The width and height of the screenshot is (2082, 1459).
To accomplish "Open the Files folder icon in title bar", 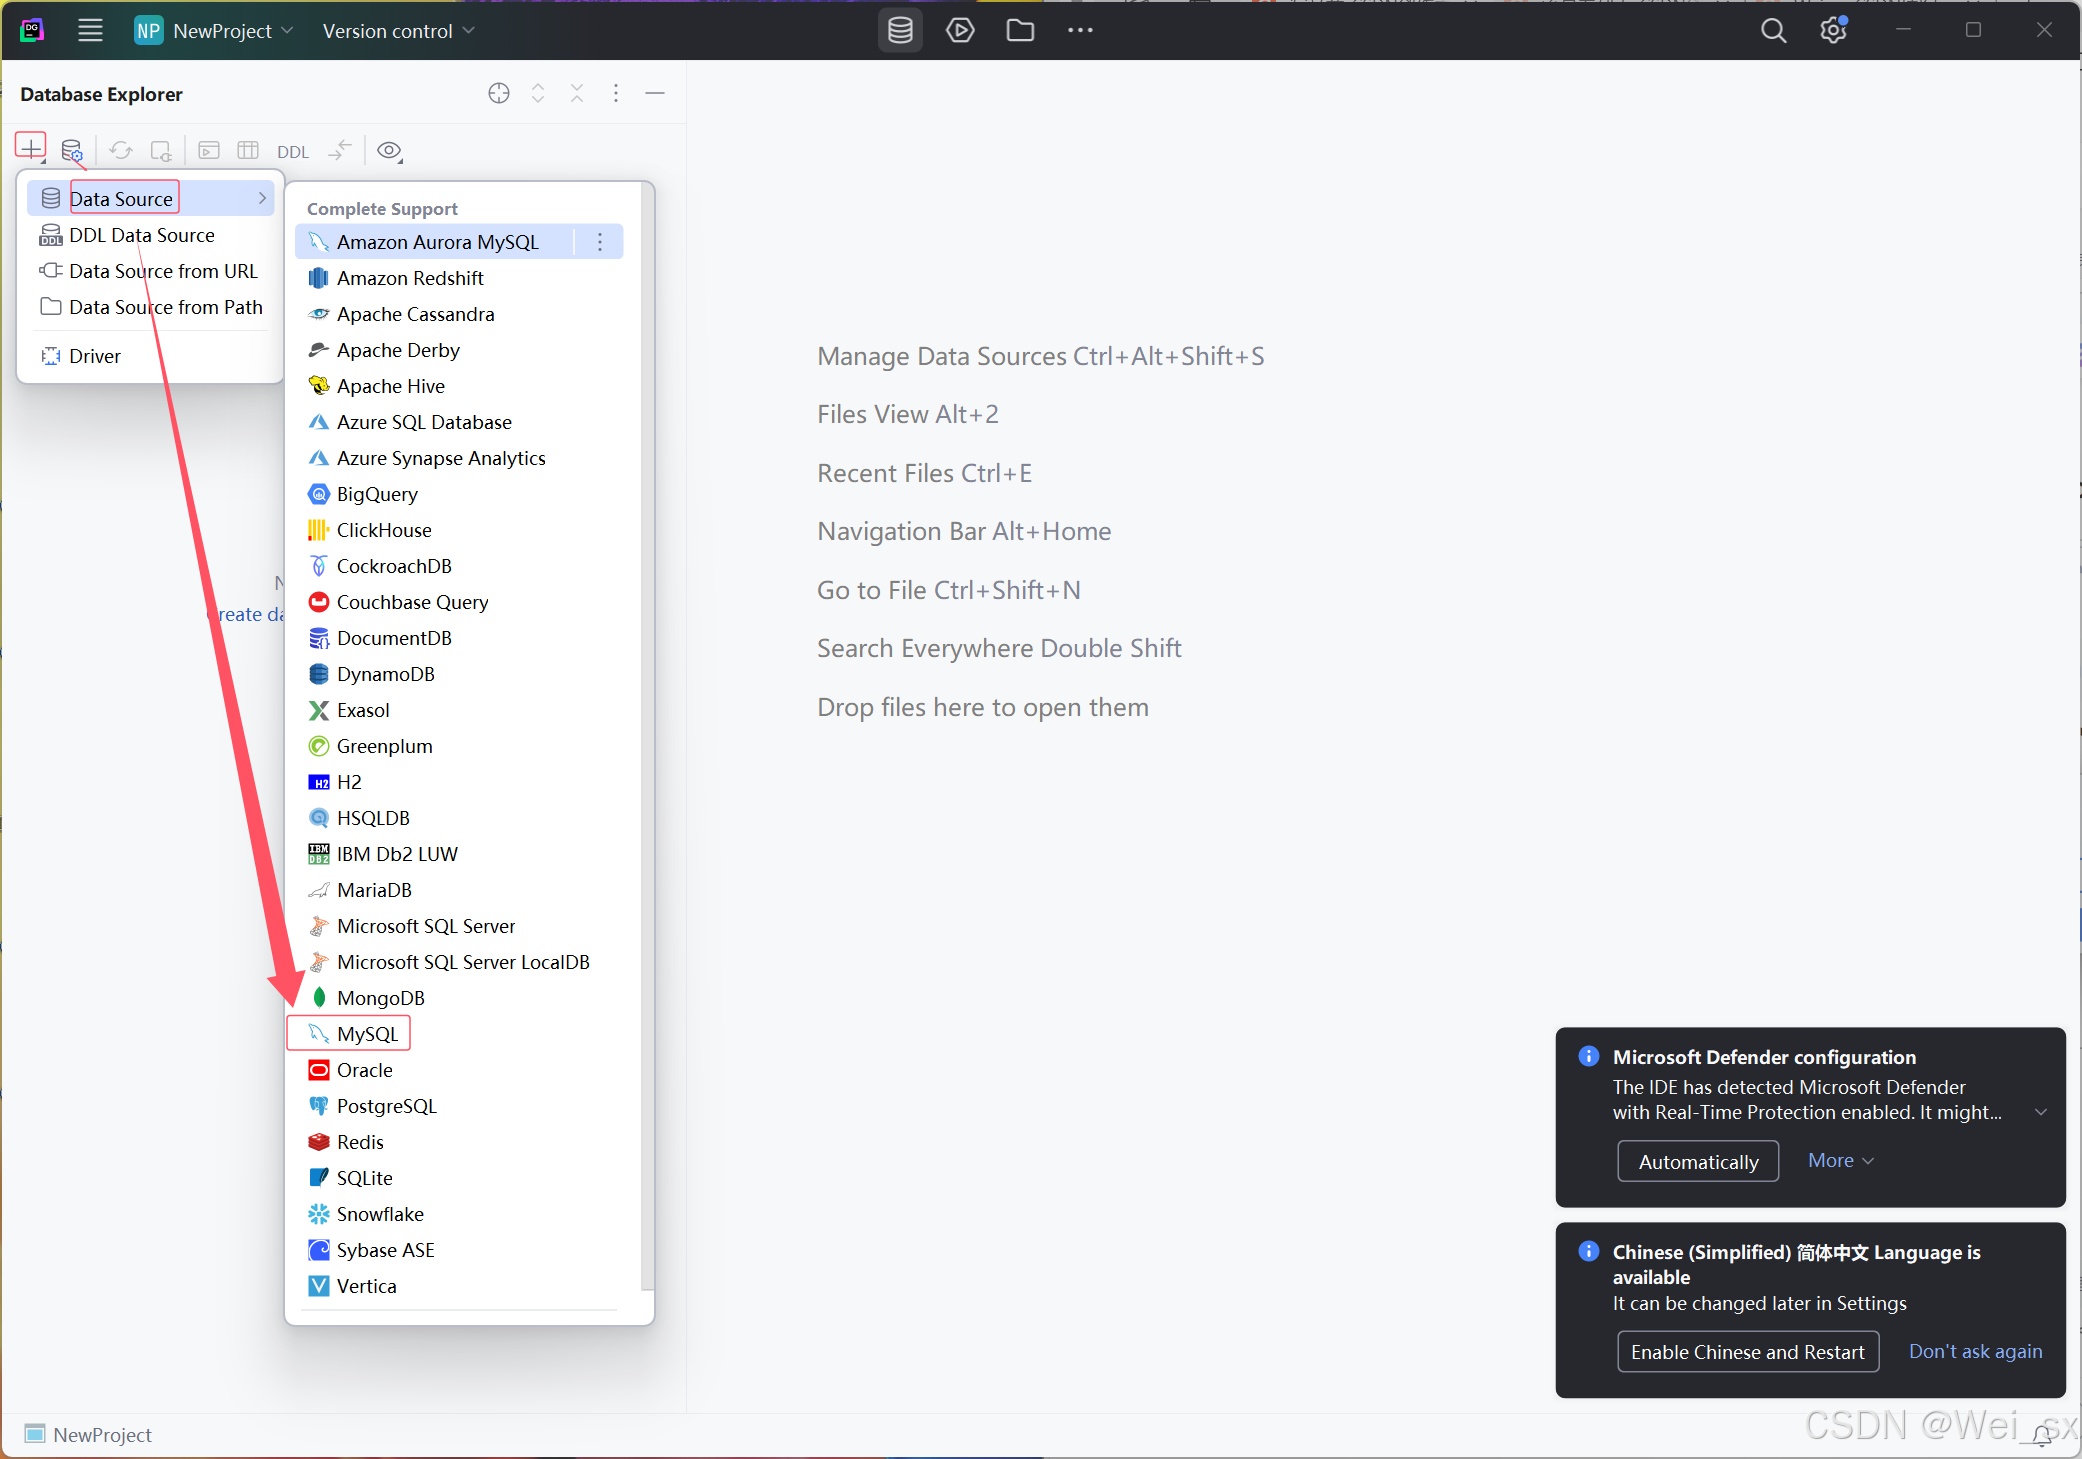I will tap(1020, 30).
